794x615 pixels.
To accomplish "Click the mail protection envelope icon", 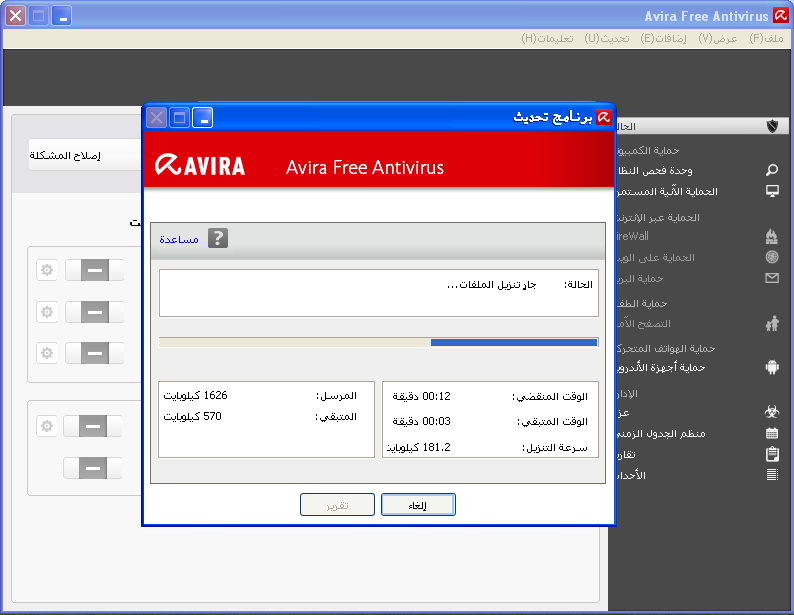I will coord(772,278).
